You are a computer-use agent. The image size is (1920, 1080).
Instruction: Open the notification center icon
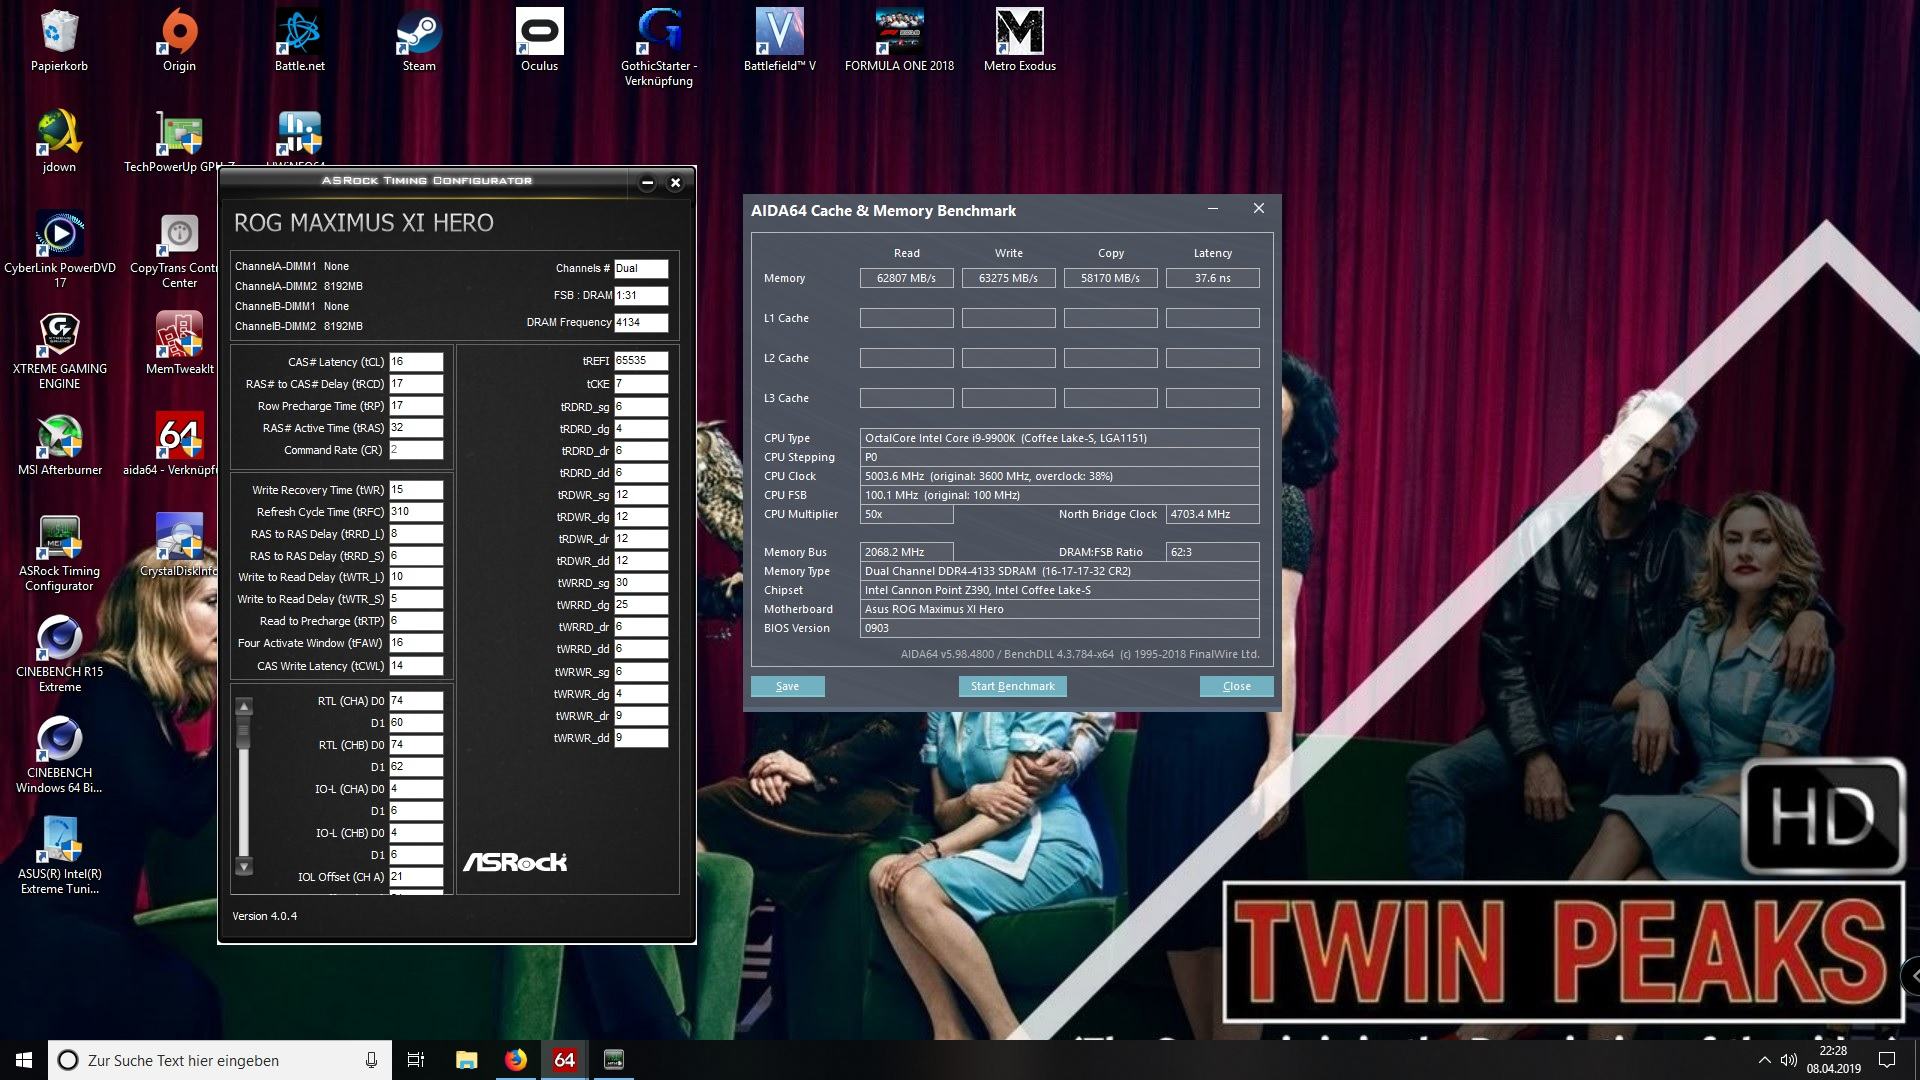(x=1887, y=1060)
